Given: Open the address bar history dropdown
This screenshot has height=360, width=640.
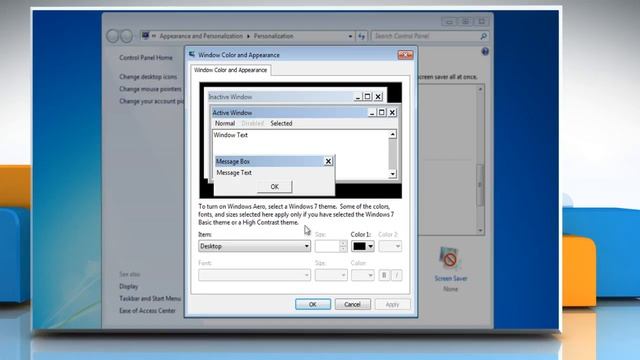Looking at the screenshot, I should (x=350, y=36).
